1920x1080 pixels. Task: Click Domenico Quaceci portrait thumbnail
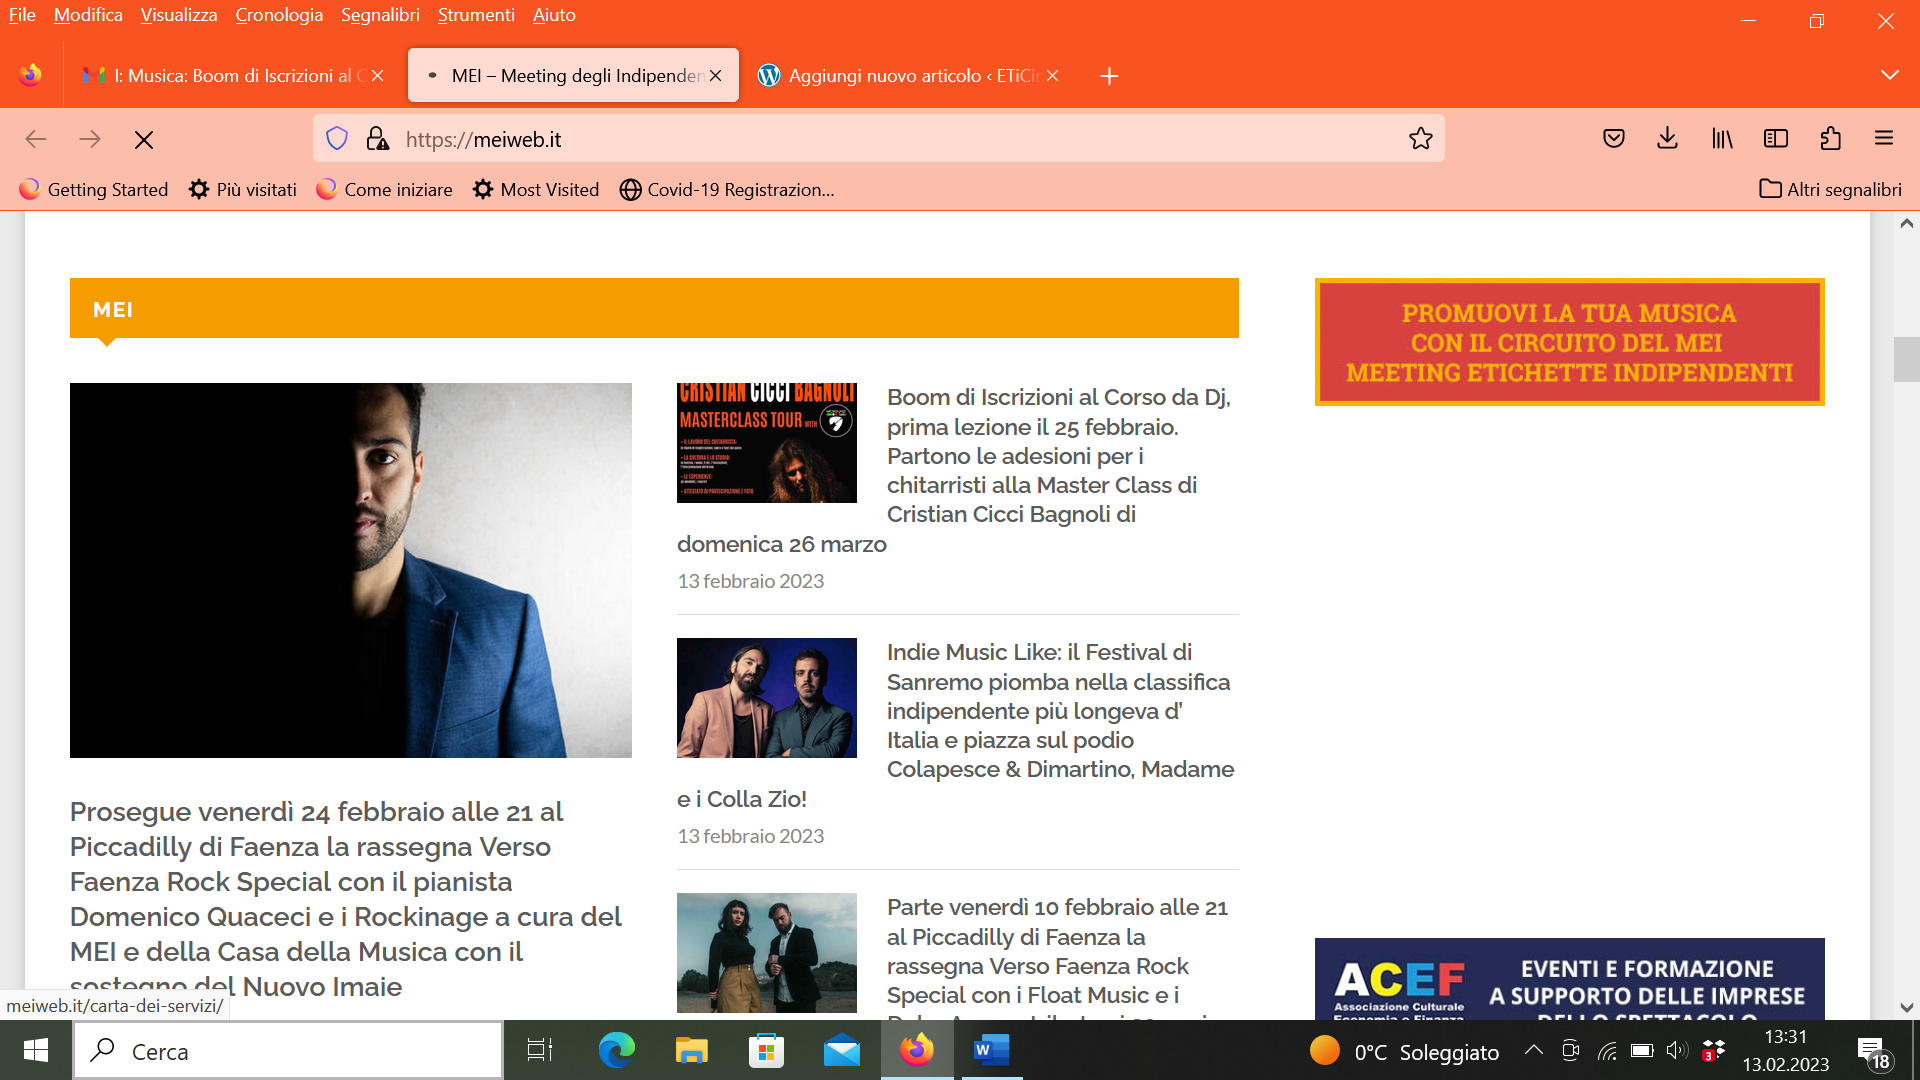351,570
